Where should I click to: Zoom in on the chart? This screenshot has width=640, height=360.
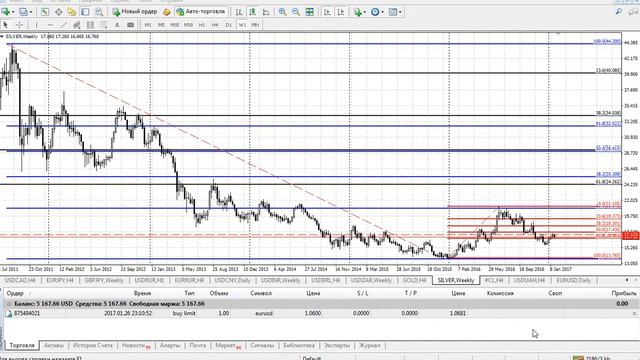click(282, 12)
